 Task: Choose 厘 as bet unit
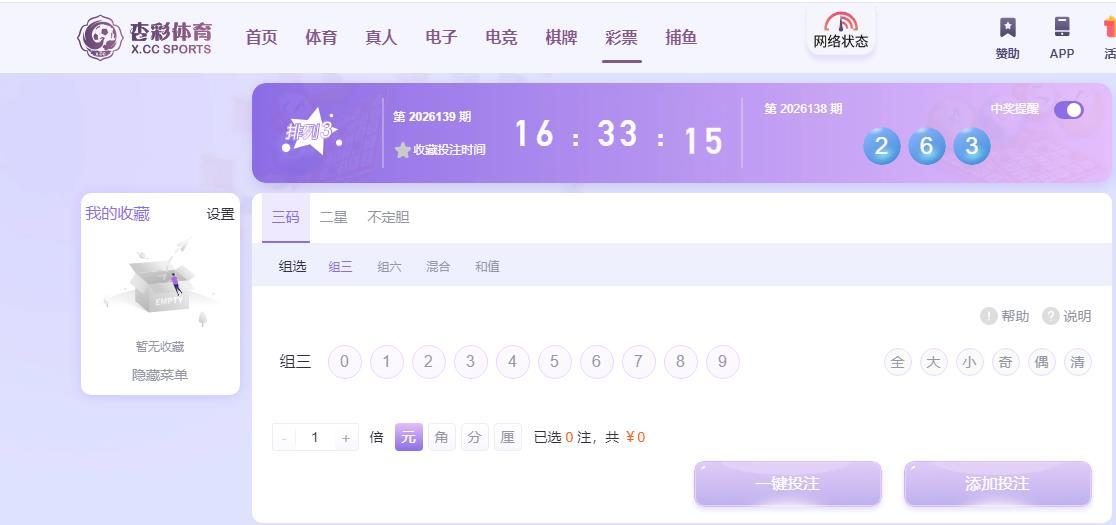[x=507, y=438]
